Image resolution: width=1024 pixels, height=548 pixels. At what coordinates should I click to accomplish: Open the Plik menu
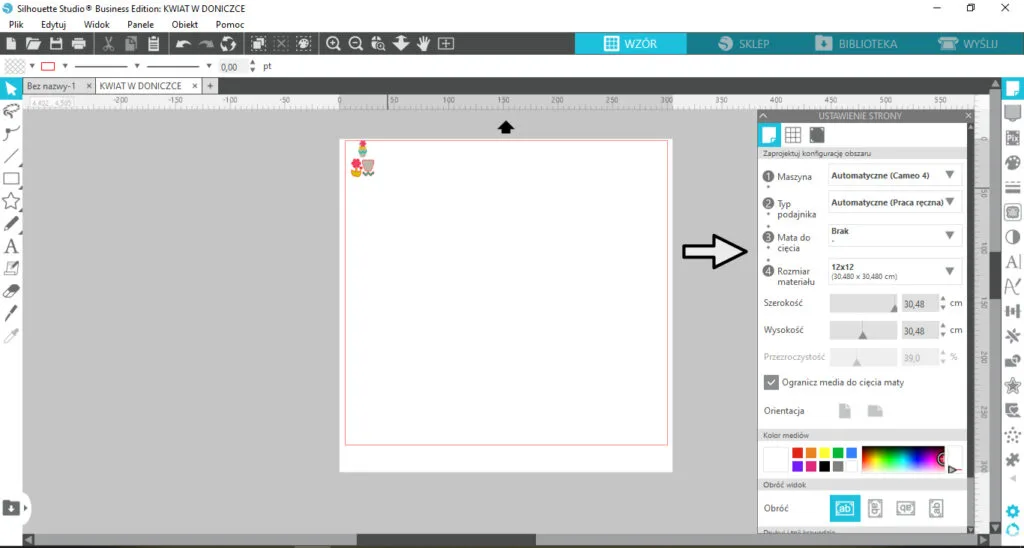coord(16,25)
